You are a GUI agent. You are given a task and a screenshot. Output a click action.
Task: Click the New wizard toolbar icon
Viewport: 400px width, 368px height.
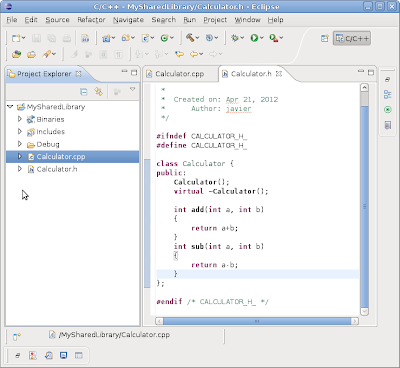(x=16, y=38)
